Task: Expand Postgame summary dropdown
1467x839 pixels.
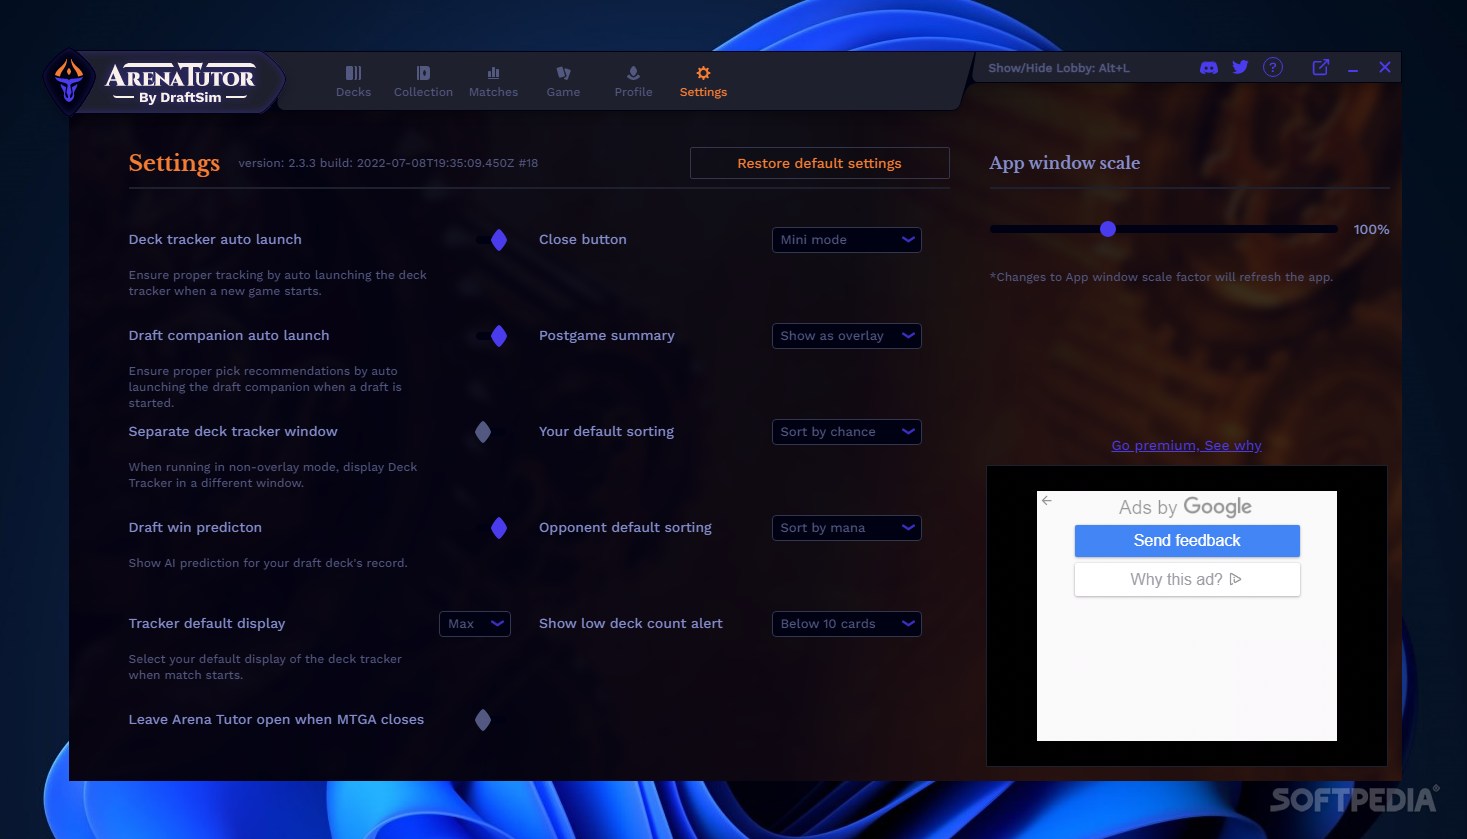Action: tap(847, 336)
